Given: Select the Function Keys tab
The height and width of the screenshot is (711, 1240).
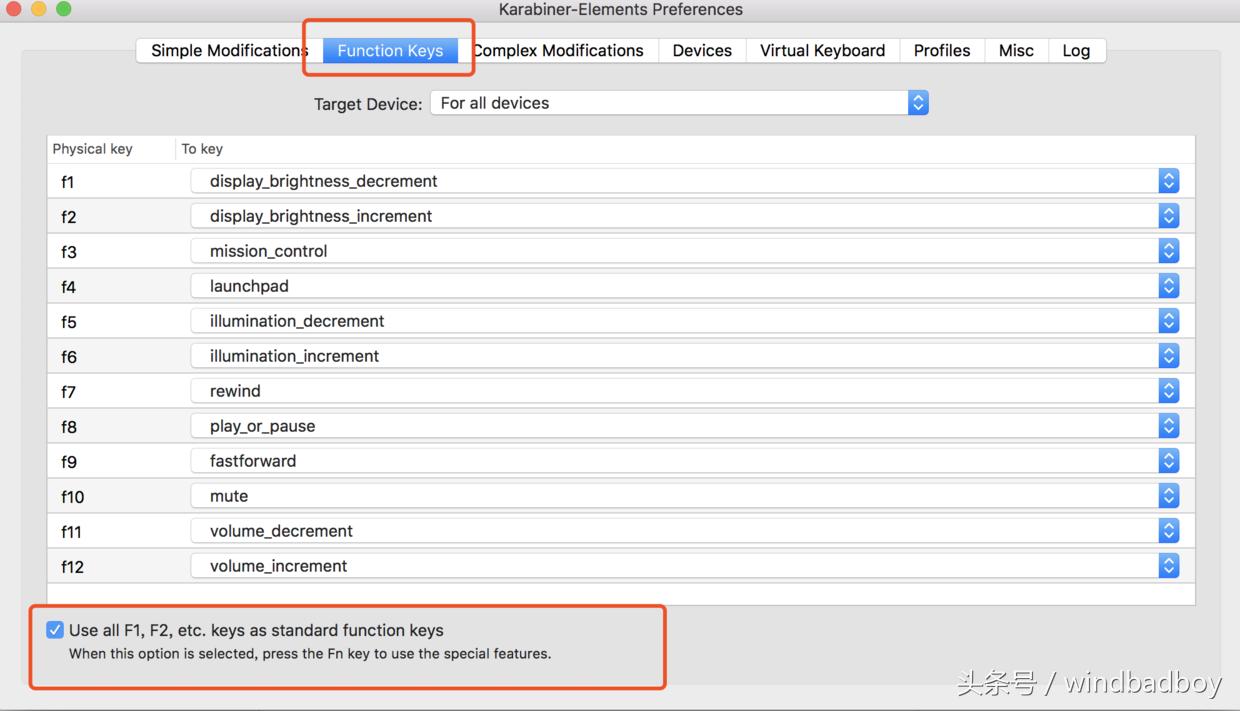Looking at the screenshot, I should pyautogui.click(x=390, y=51).
